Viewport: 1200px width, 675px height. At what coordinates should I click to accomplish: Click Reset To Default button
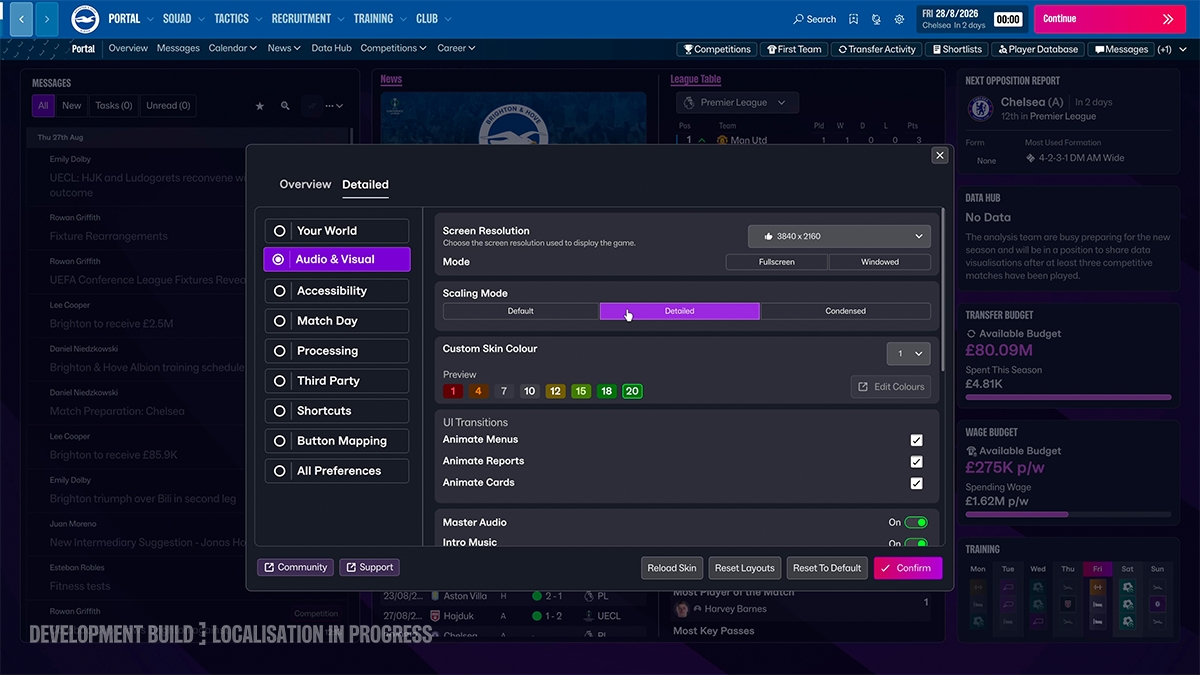coord(827,568)
